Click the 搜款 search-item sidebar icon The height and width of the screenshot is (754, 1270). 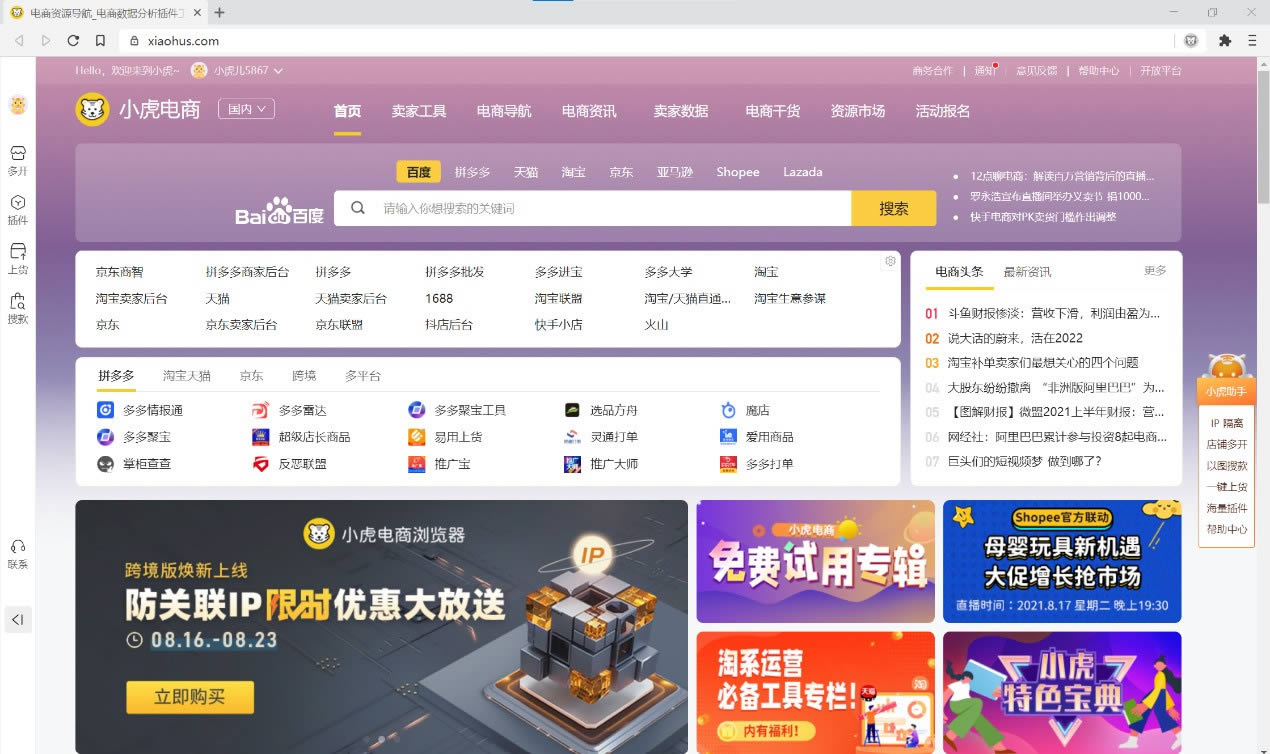(x=17, y=301)
